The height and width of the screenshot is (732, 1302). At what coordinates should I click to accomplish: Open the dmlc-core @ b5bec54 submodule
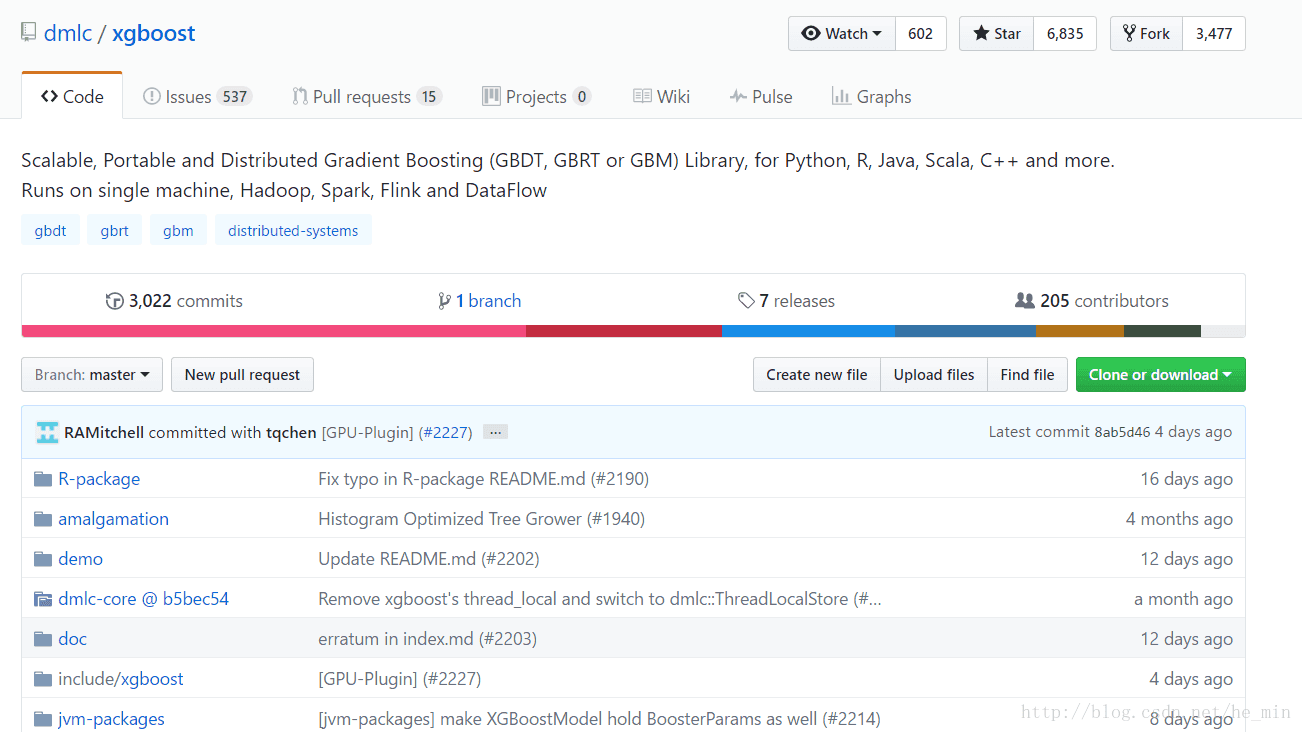pyautogui.click(x=143, y=599)
